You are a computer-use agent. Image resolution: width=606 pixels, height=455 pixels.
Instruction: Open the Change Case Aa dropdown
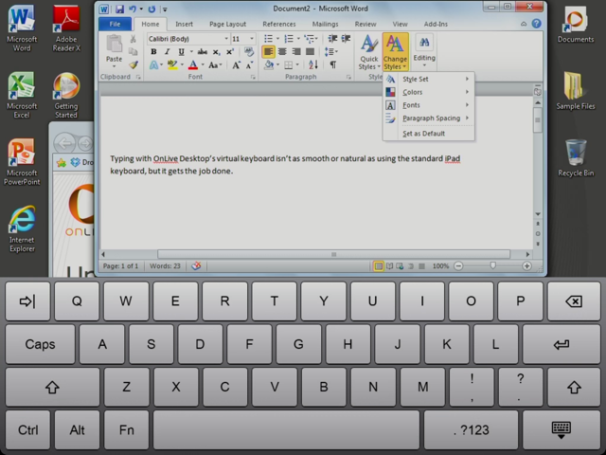tap(215, 65)
